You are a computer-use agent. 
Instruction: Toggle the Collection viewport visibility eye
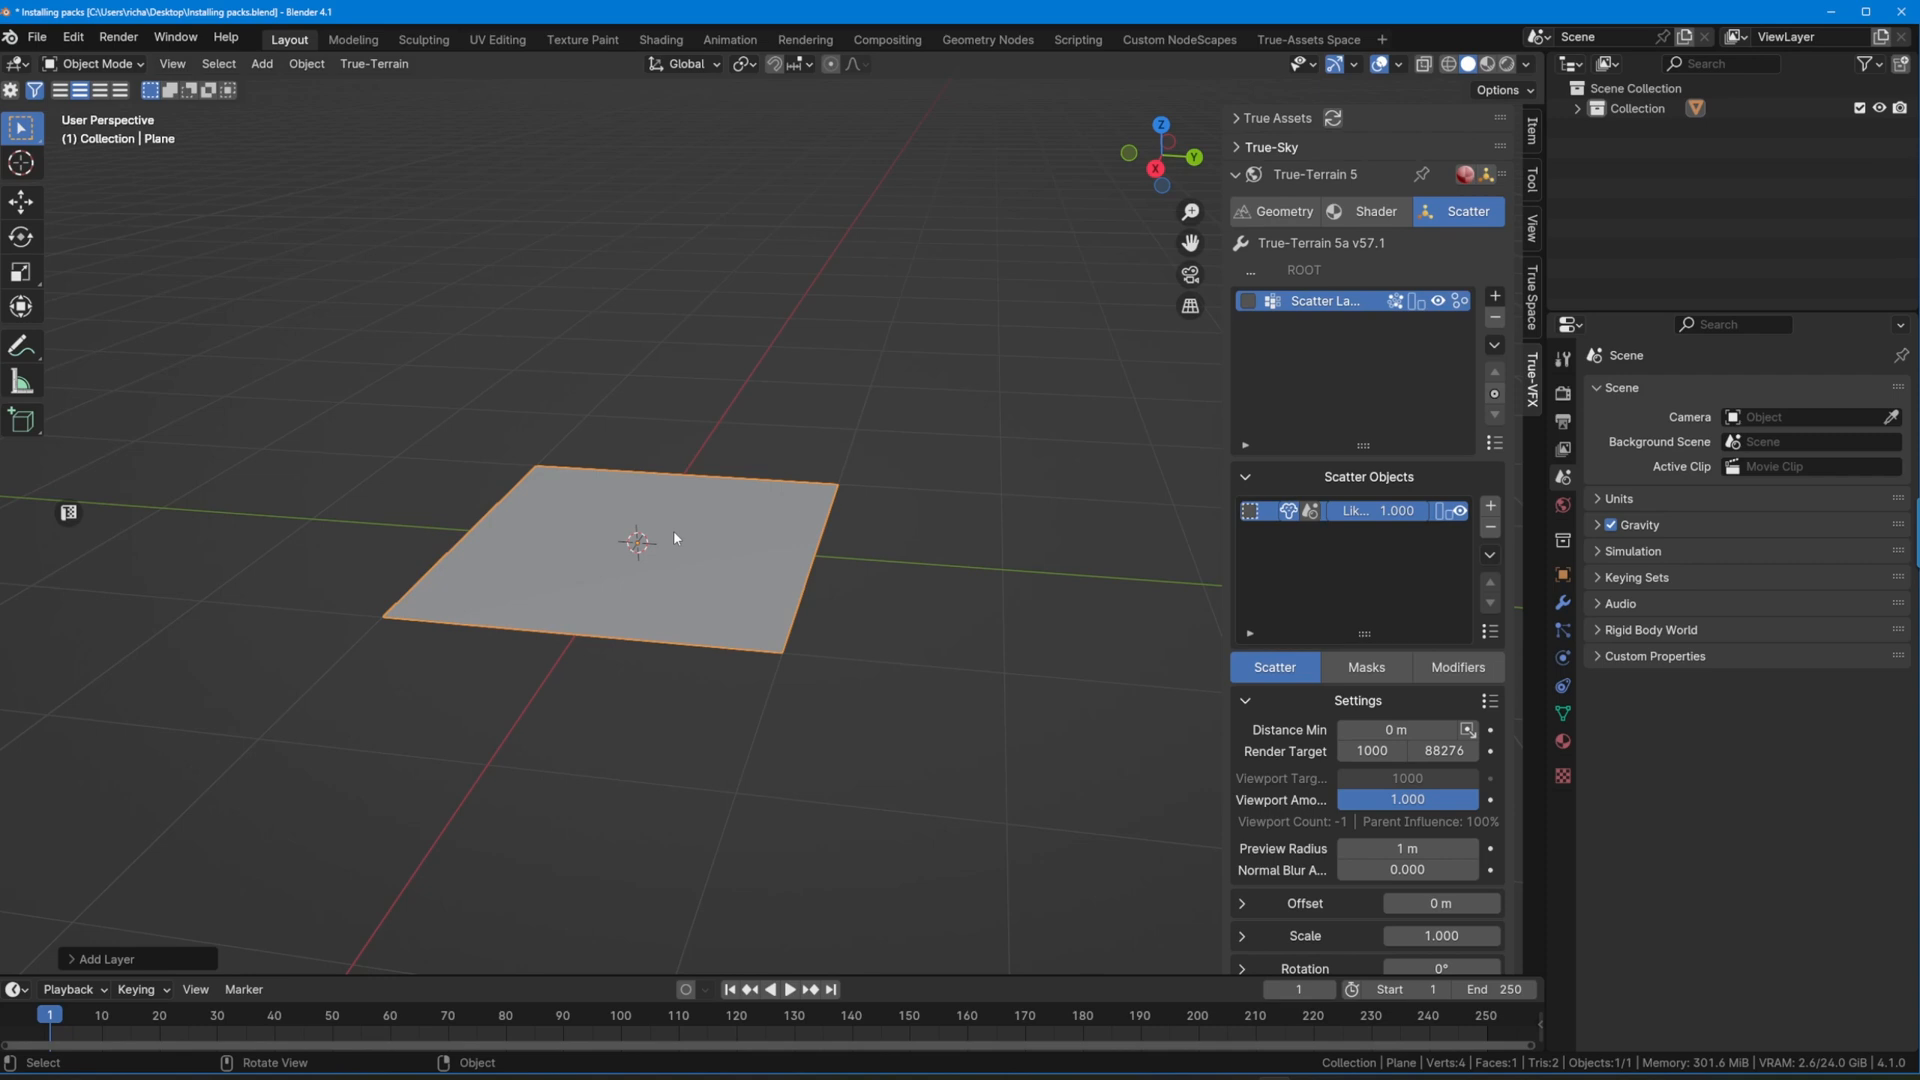pyautogui.click(x=1880, y=108)
